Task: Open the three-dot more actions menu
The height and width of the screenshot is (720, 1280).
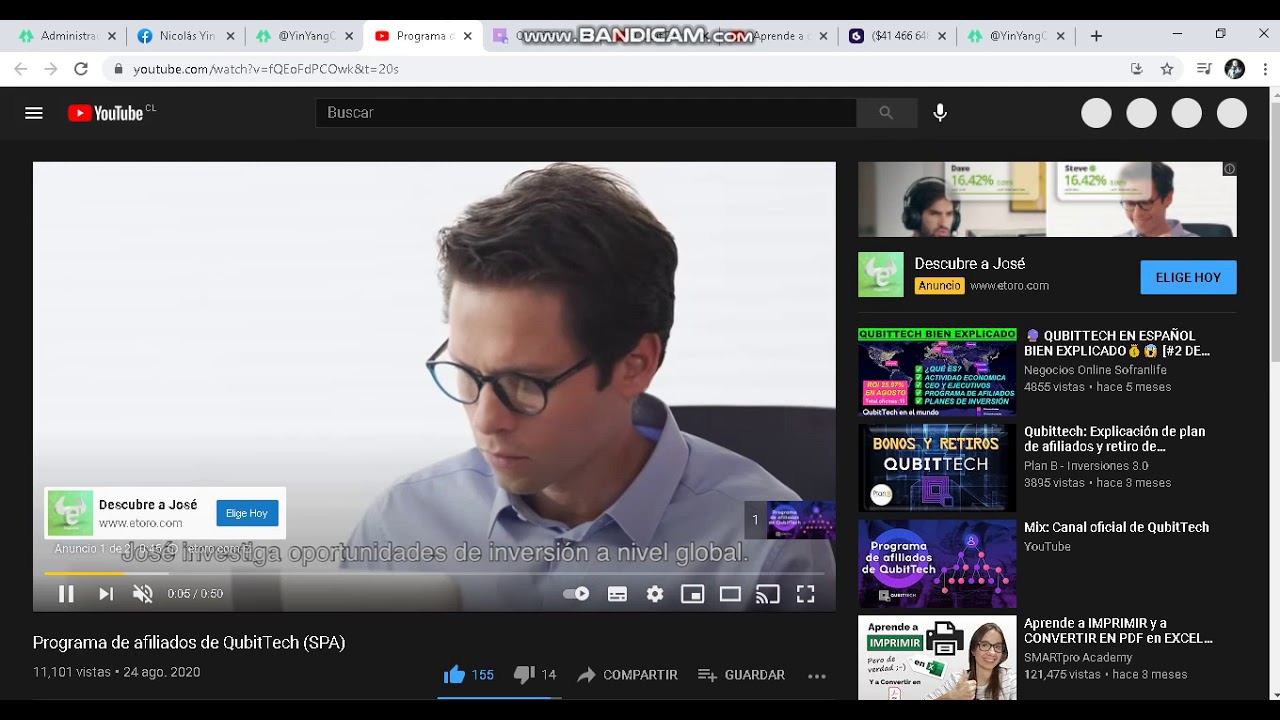Action: [817, 676]
